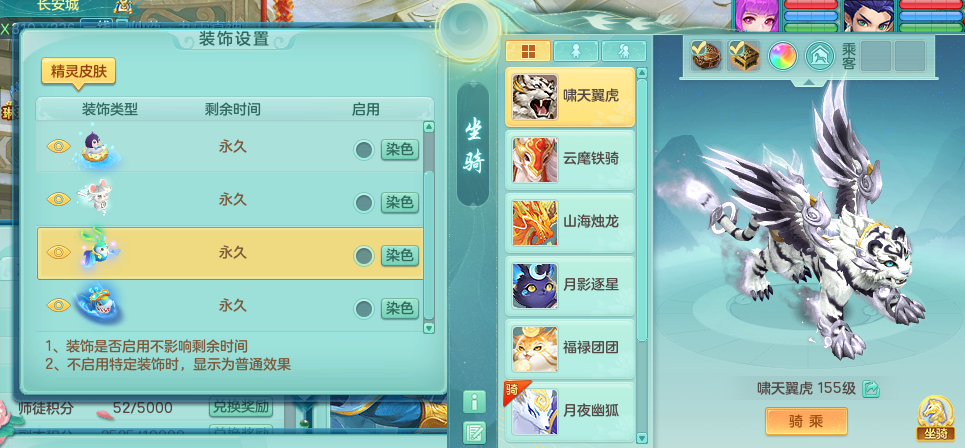Collapse the mount decoration toolbar arrow
965x448 pixels.
[809, 81]
